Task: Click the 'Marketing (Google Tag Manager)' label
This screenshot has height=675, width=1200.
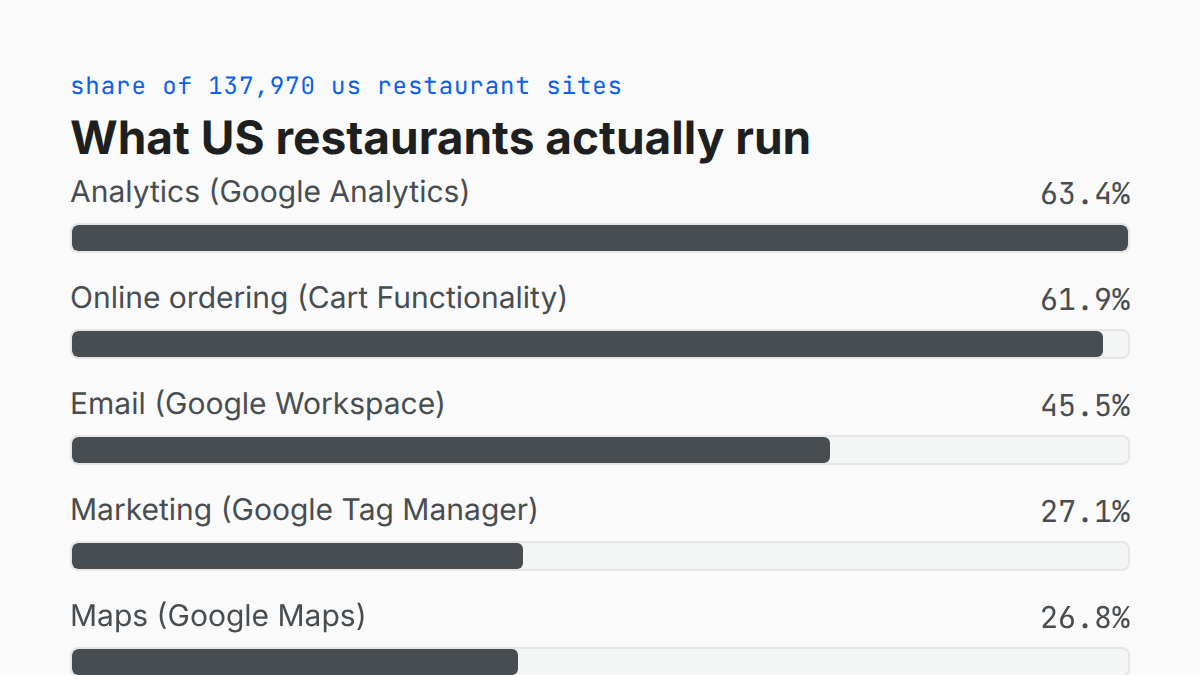Action: click(x=304, y=510)
